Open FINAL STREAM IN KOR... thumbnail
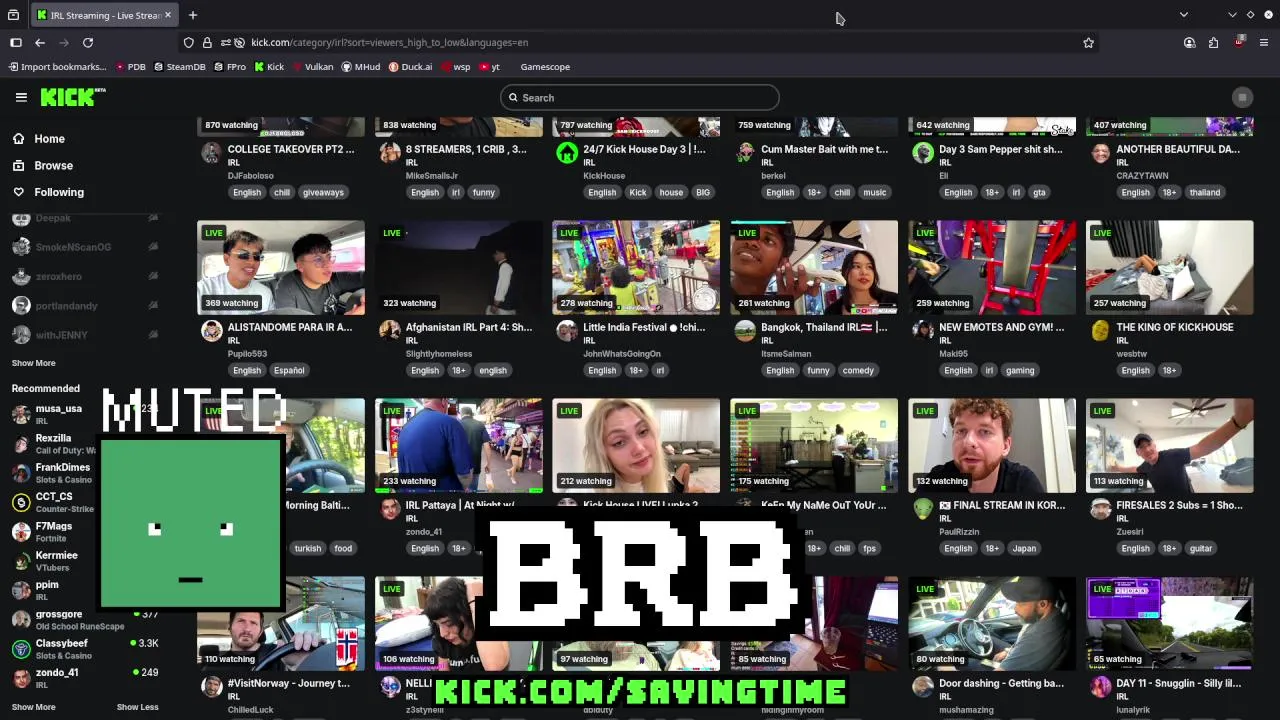The width and height of the screenshot is (1280, 720). [992, 445]
